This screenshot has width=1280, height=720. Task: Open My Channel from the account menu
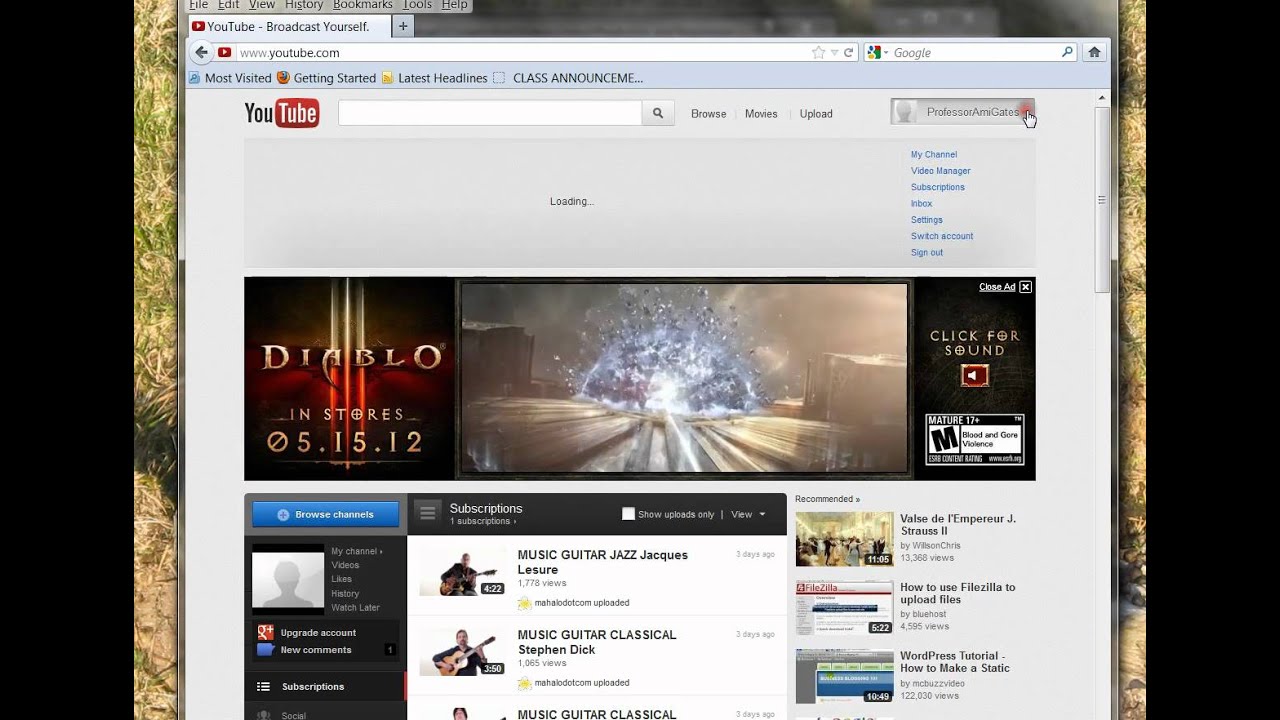[934, 155]
